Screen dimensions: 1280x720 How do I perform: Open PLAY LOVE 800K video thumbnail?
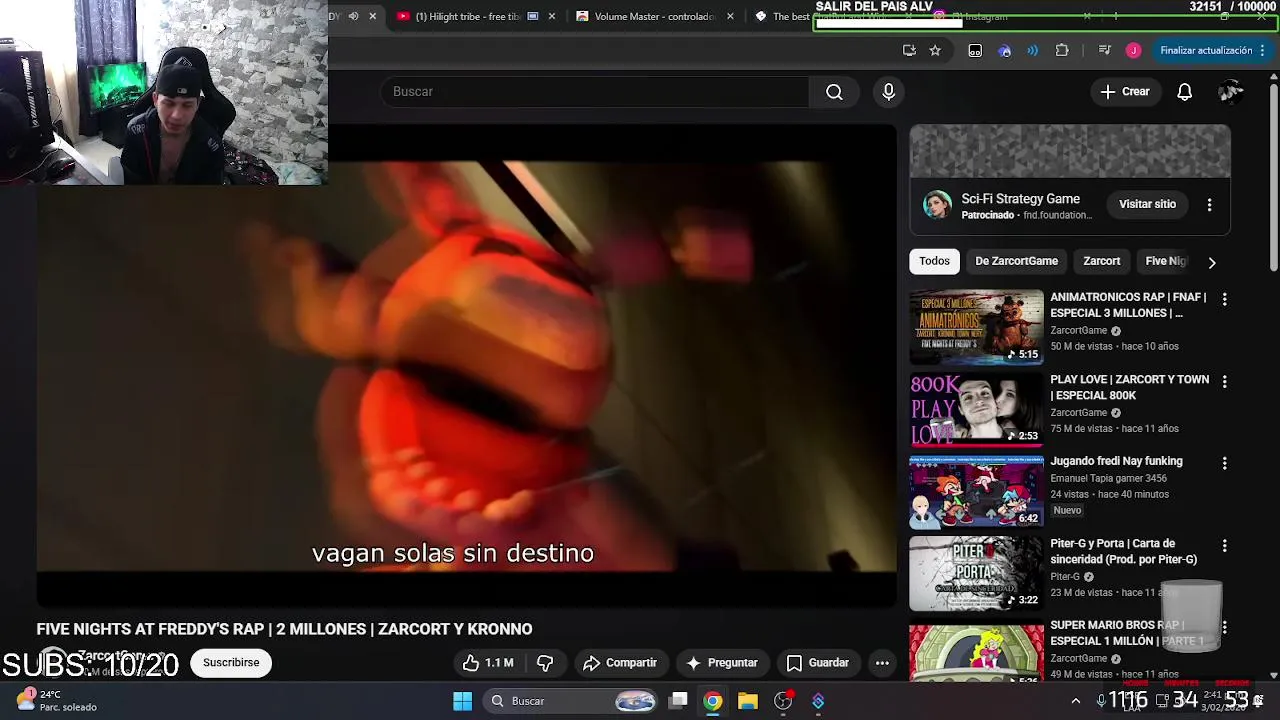coord(976,409)
